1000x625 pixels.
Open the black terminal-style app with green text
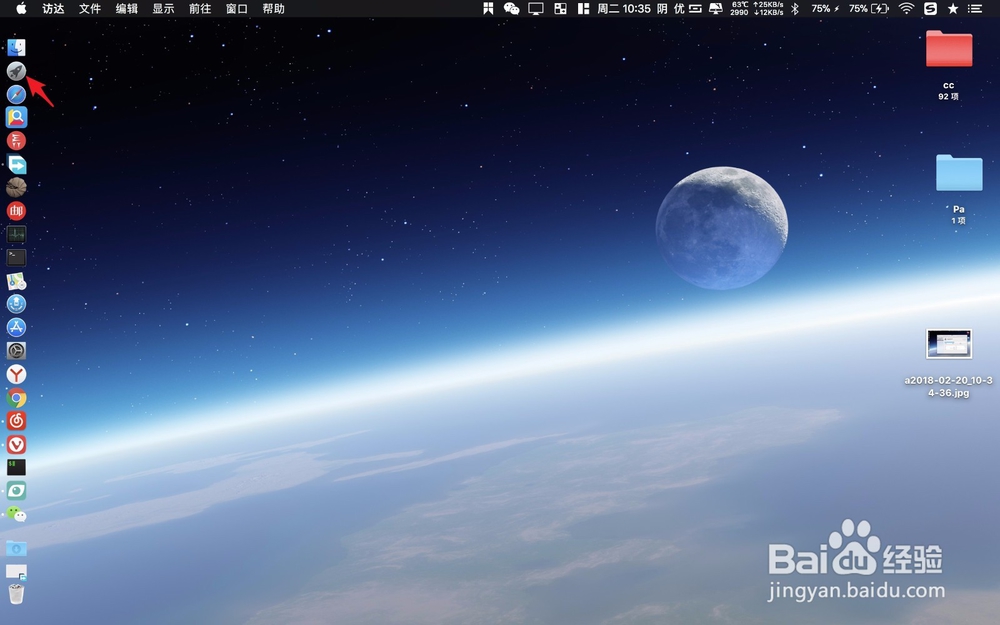pos(16,467)
